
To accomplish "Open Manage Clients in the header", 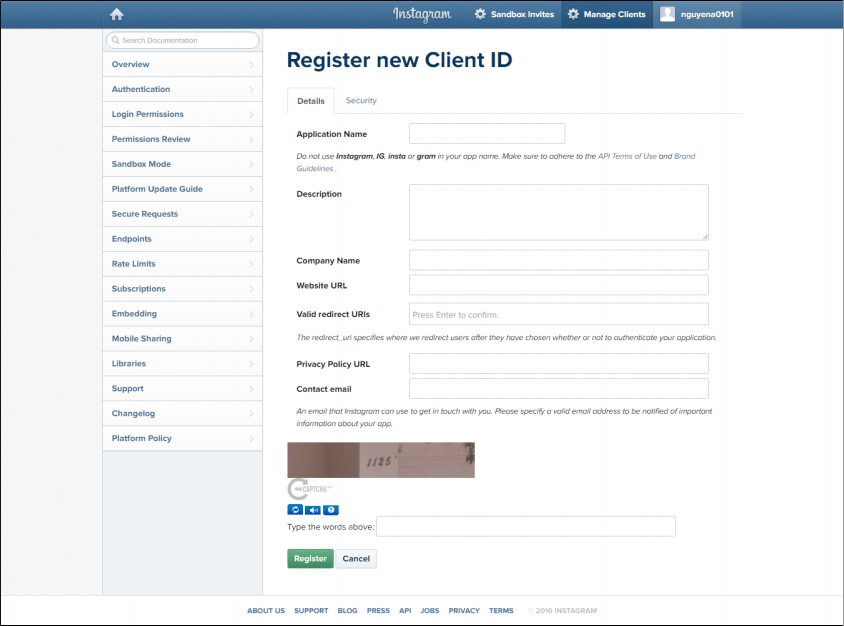I will point(607,15).
